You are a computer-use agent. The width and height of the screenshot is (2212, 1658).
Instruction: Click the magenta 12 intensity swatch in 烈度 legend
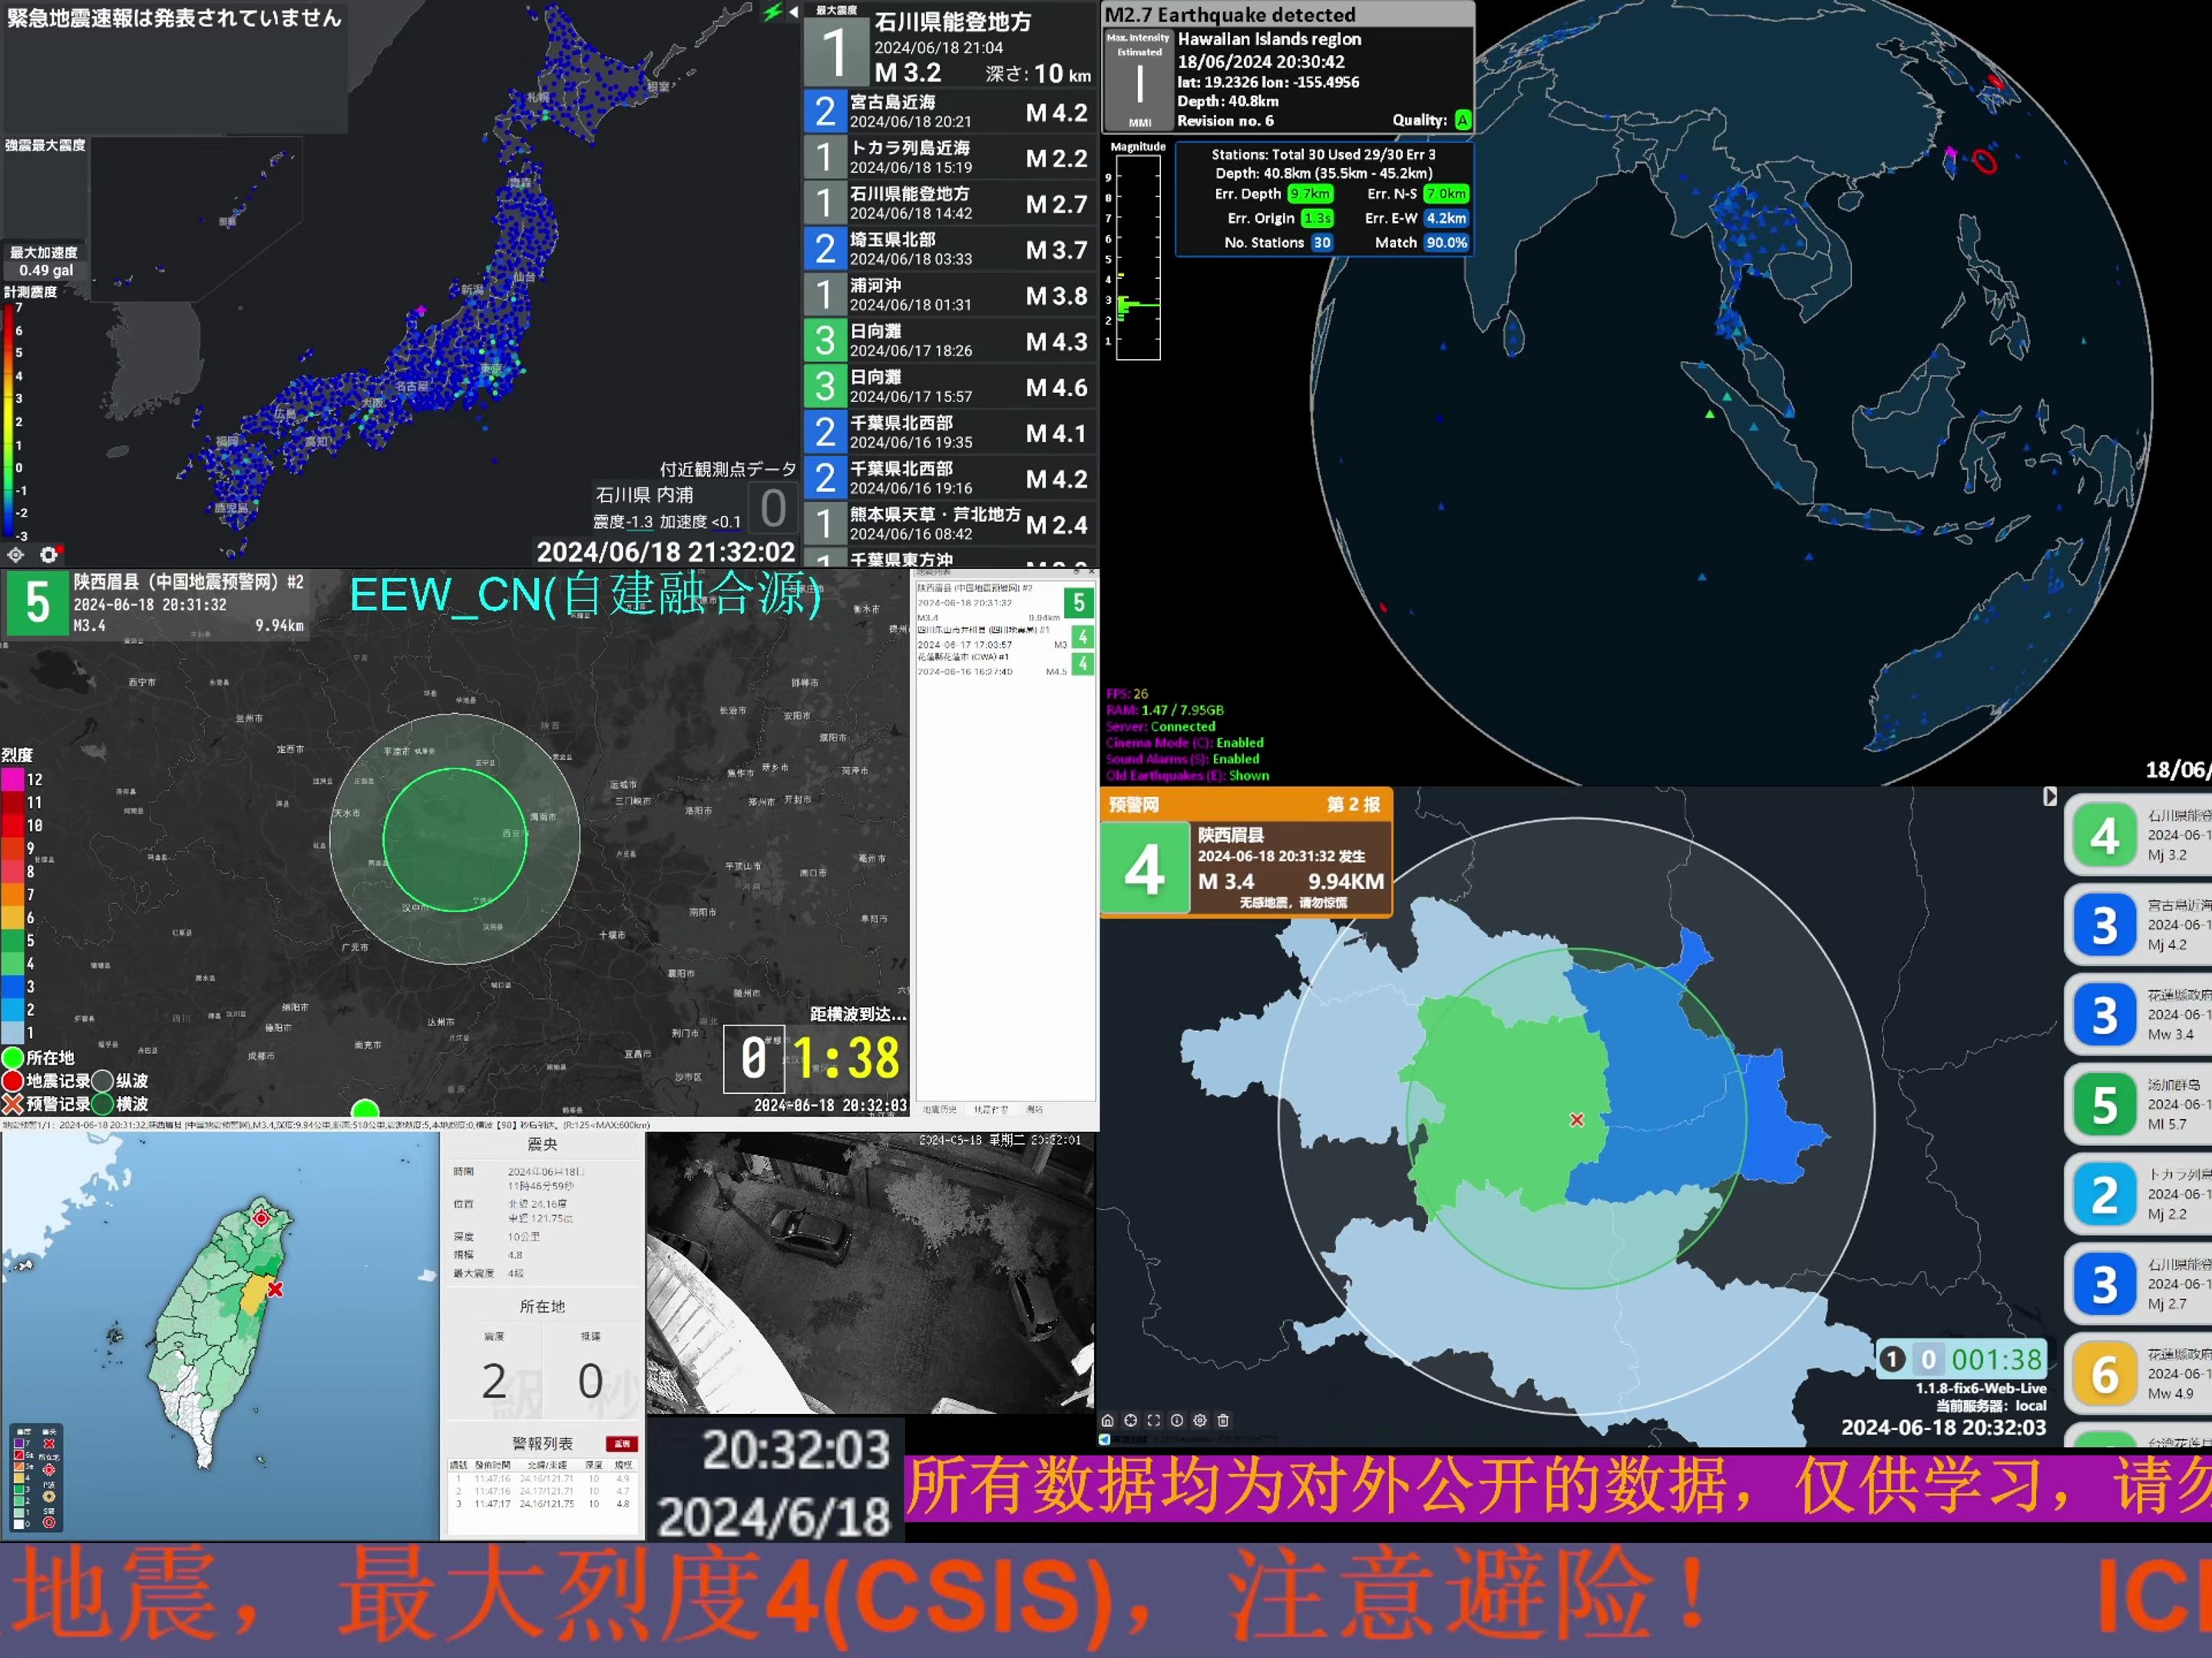point(12,779)
